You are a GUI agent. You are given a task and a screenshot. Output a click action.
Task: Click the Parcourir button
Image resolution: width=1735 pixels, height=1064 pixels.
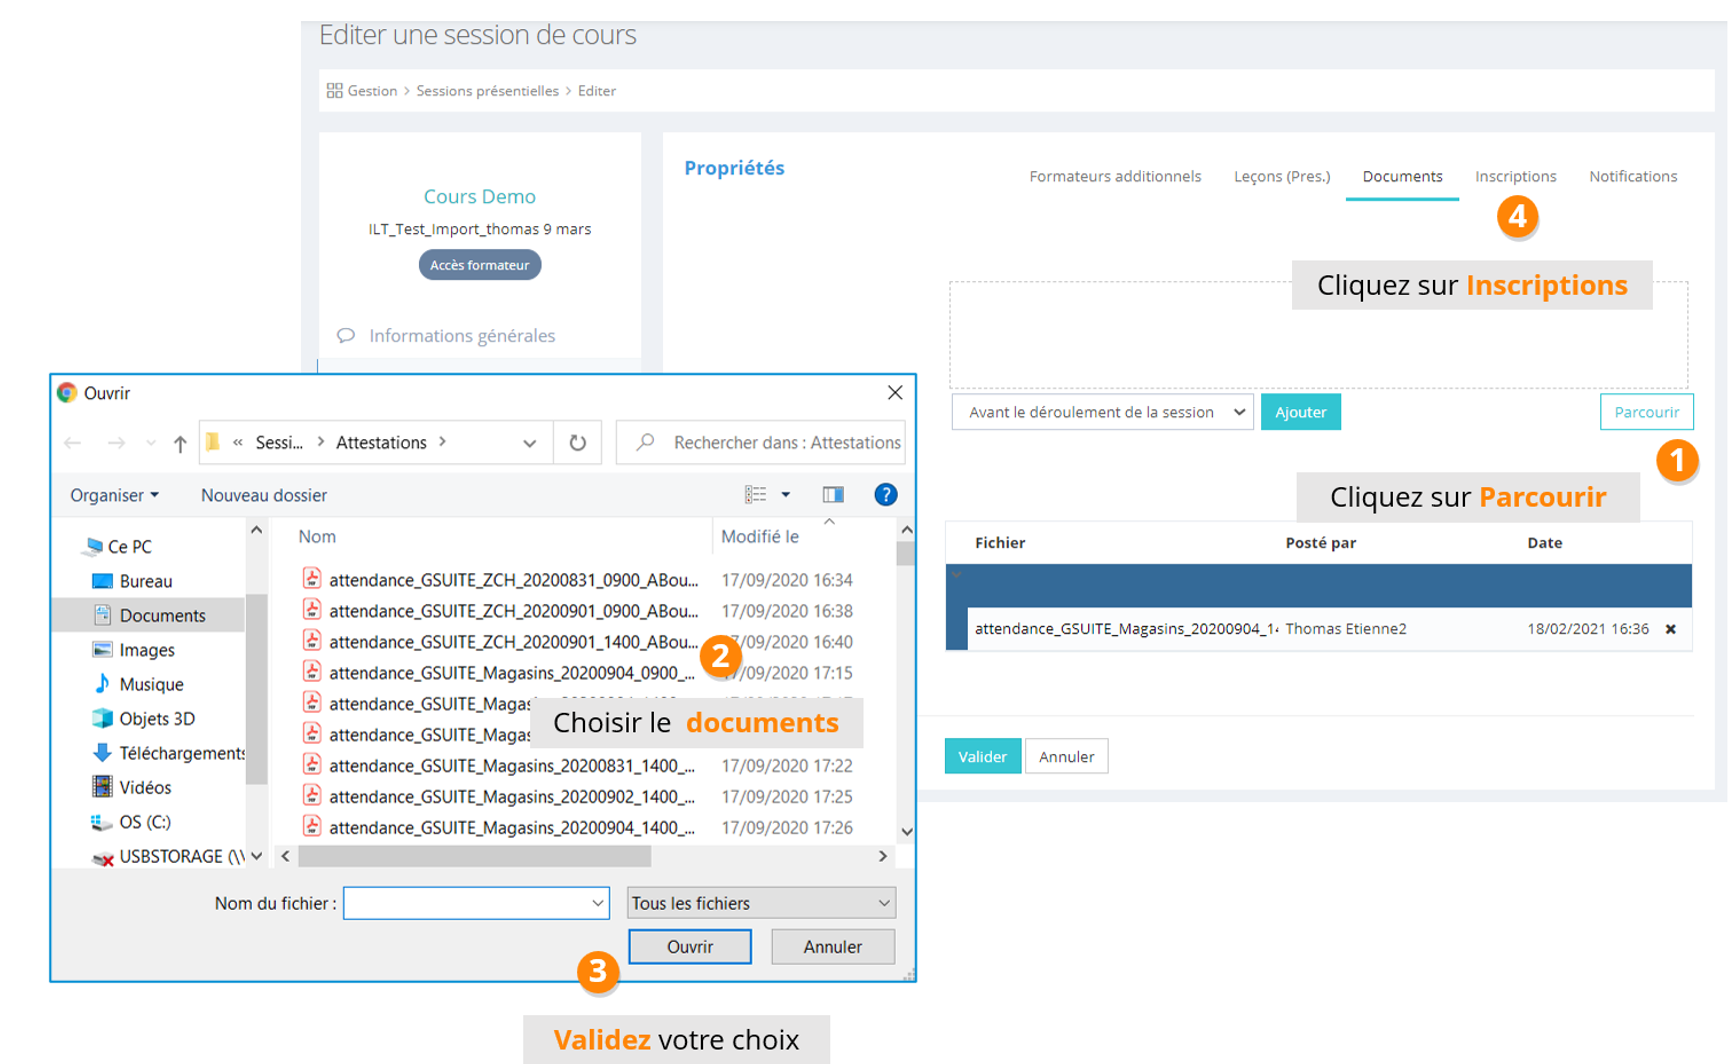(1645, 412)
